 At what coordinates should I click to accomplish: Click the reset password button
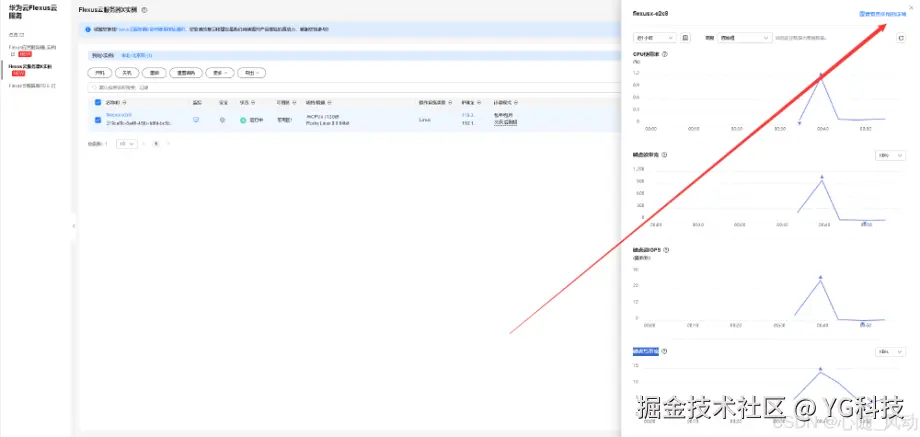click(186, 73)
